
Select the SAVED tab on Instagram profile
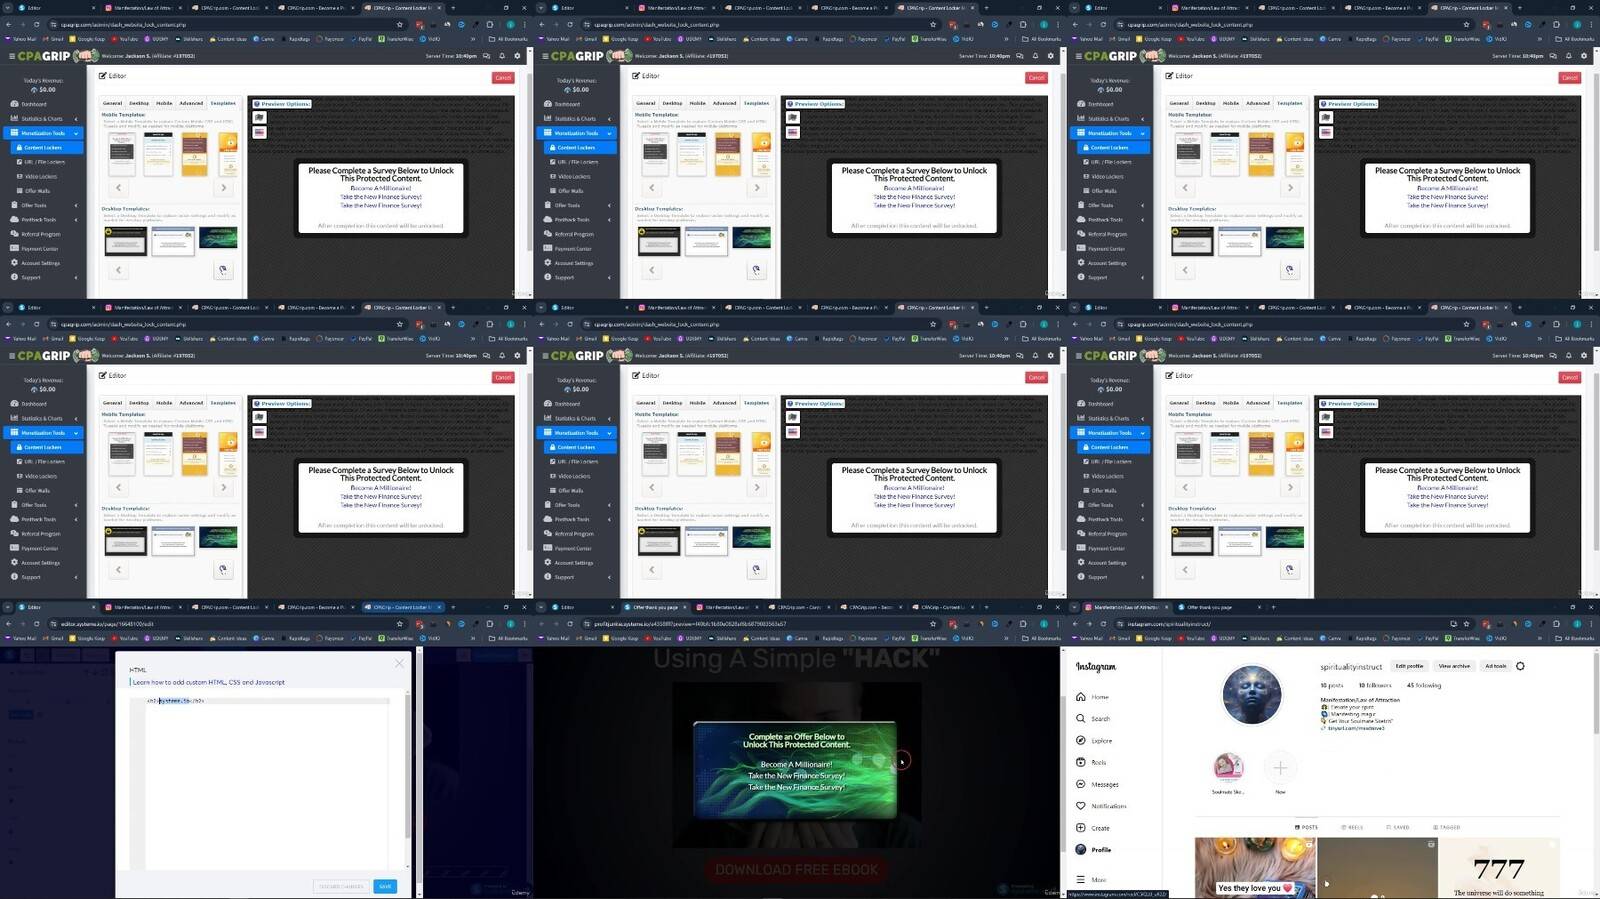[1398, 827]
